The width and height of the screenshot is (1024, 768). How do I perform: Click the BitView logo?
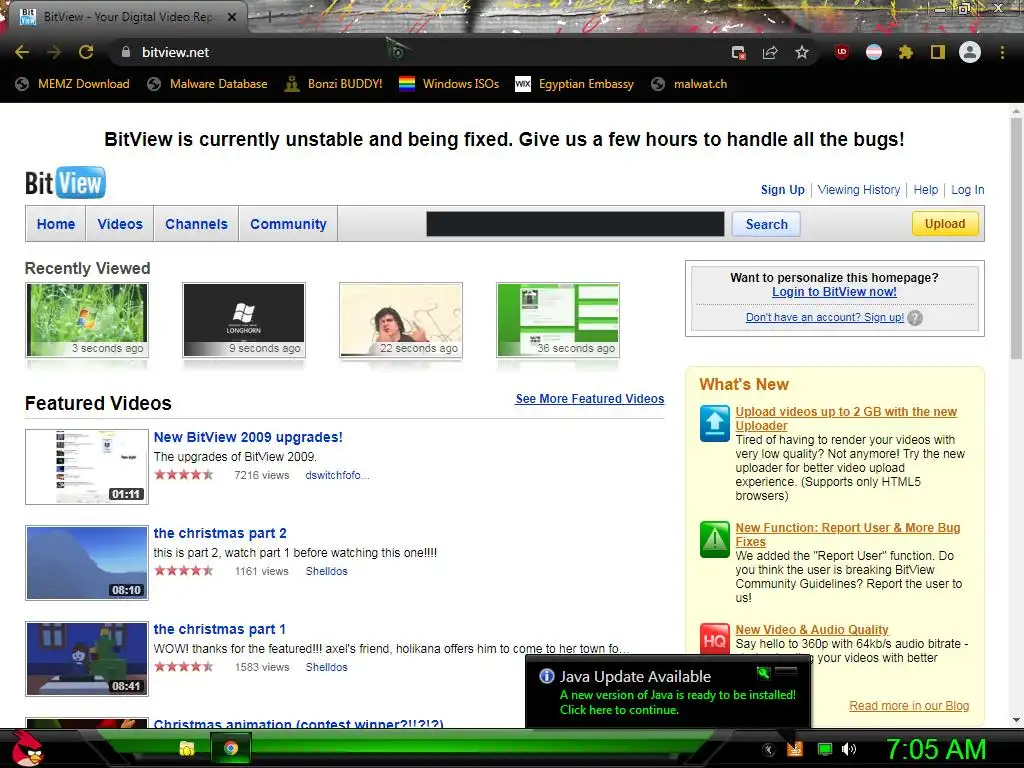65,183
